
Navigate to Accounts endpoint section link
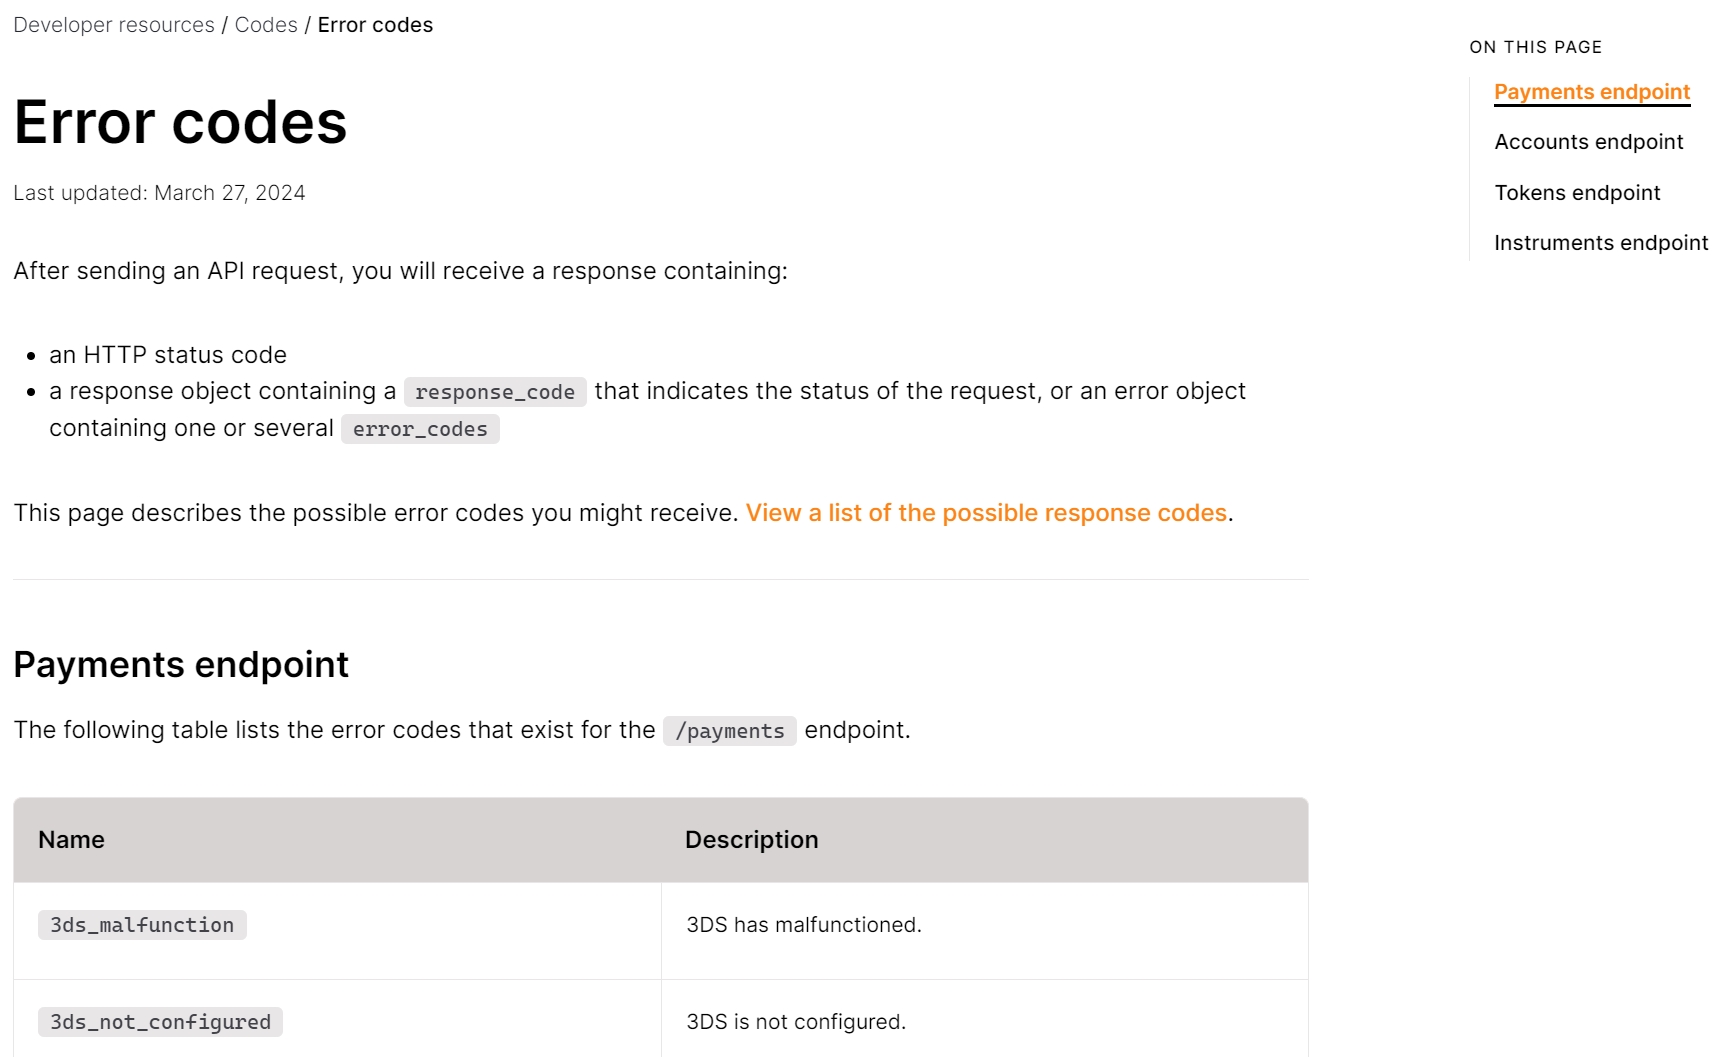1588,142
